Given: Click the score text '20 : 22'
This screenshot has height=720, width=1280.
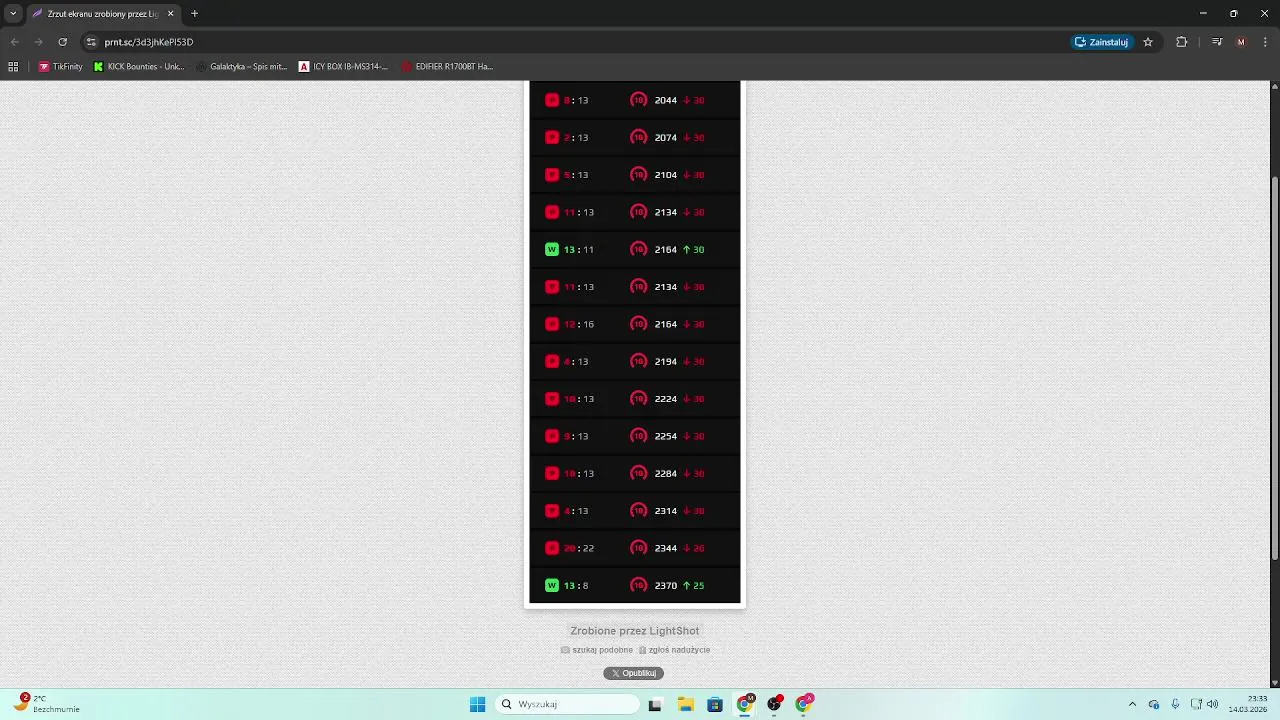Looking at the screenshot, I should 579,548.
